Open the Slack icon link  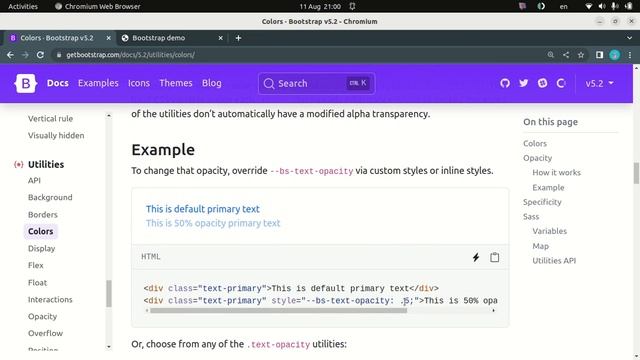[x=542, y=83]
